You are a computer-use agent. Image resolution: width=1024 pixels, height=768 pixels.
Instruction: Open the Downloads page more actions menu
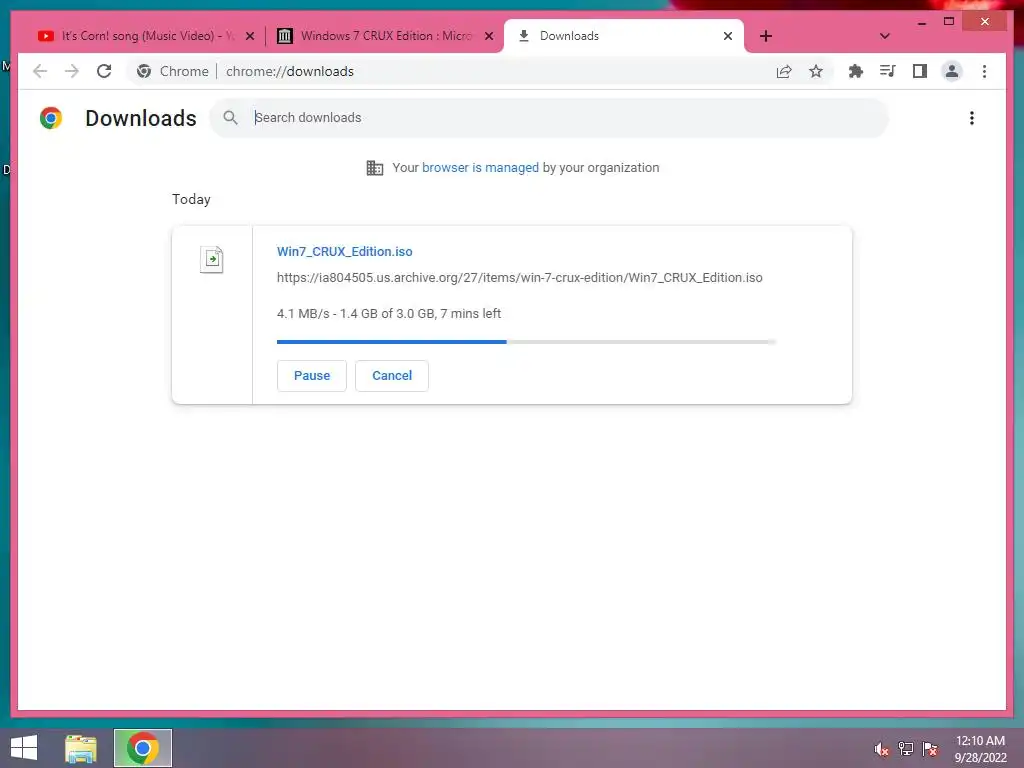(x=972, y=118)
